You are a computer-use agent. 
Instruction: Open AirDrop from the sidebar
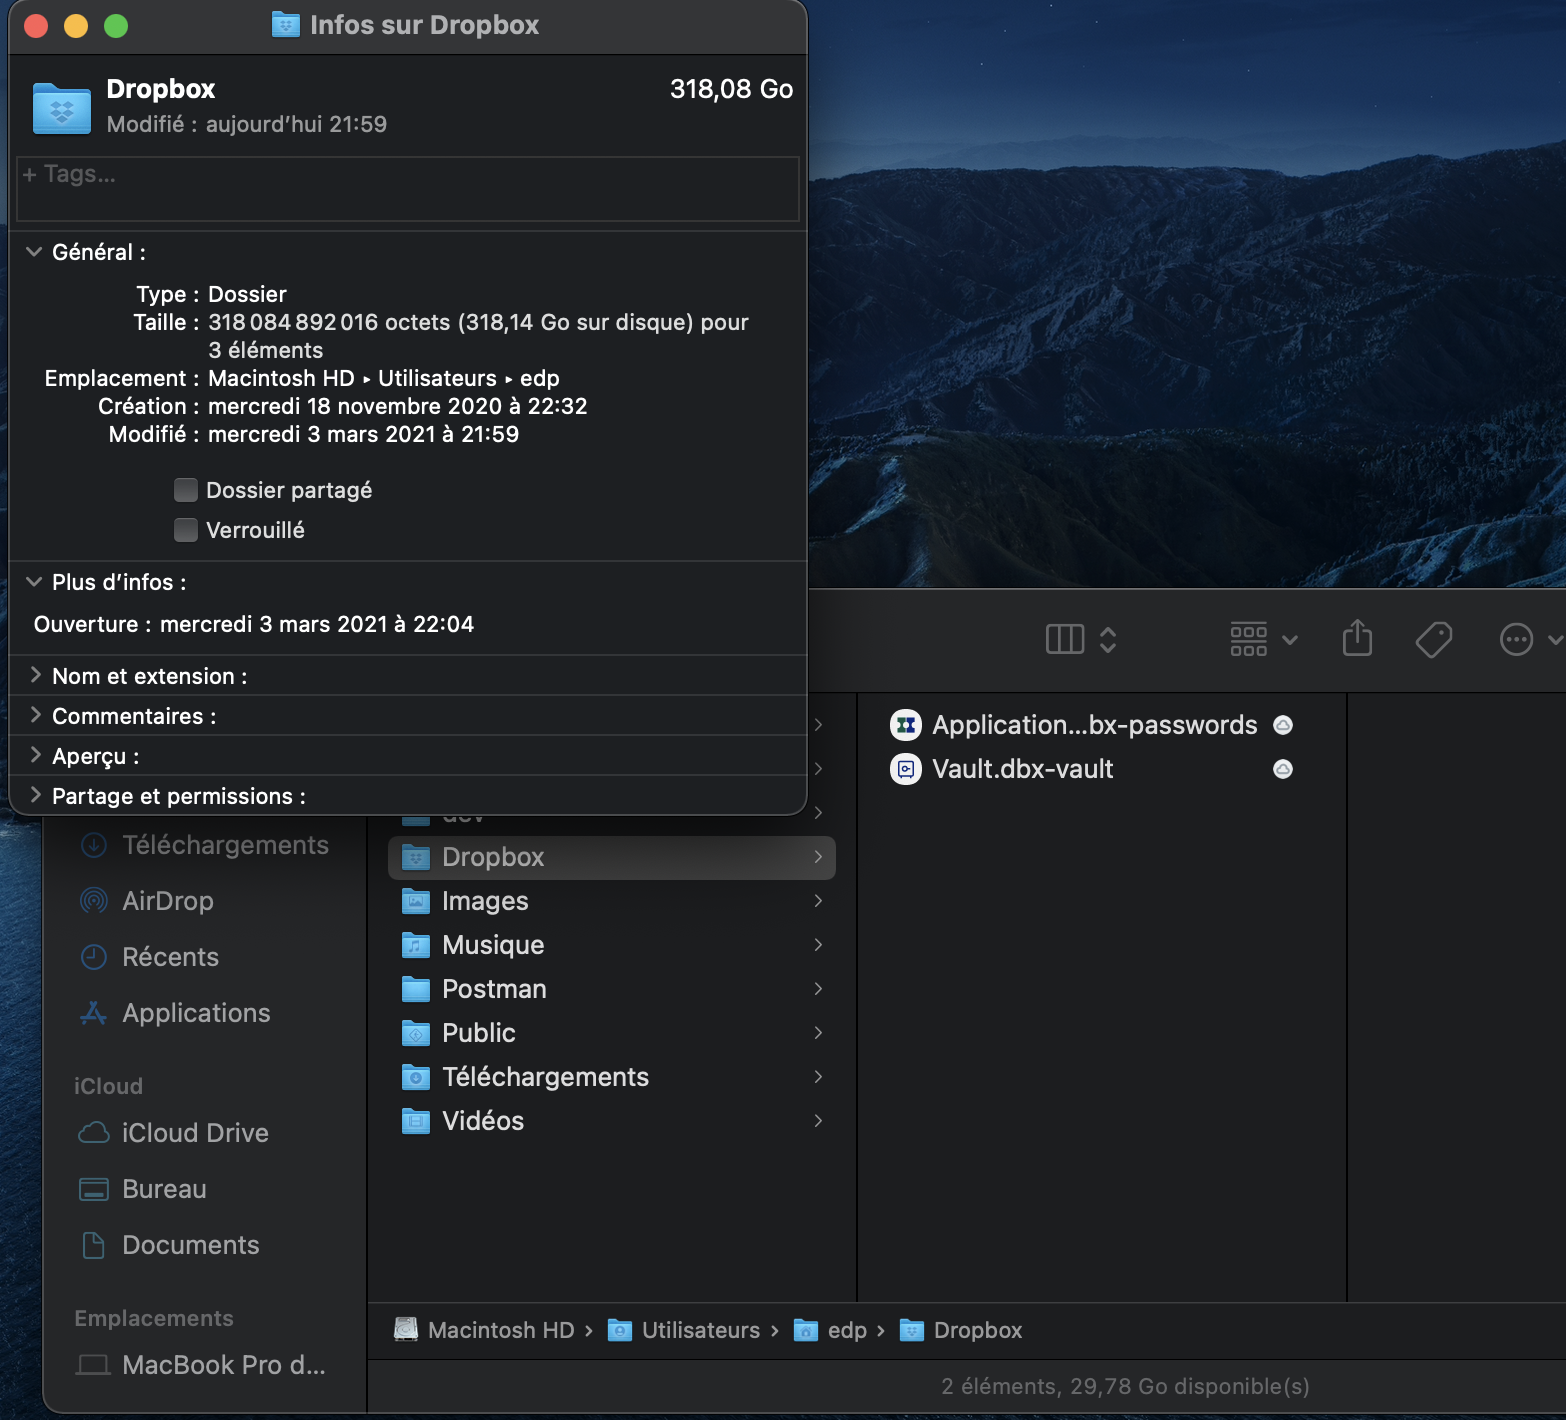[167, 901]
